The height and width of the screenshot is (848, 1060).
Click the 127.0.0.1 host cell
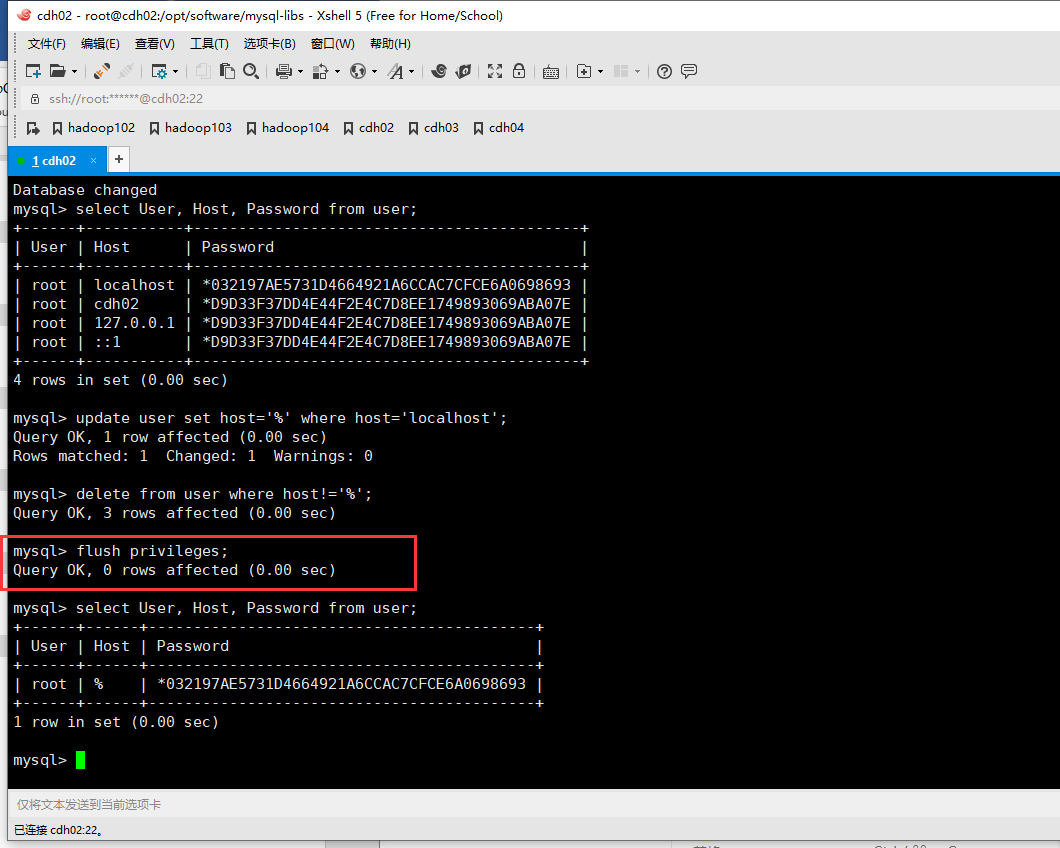[134, 323]
